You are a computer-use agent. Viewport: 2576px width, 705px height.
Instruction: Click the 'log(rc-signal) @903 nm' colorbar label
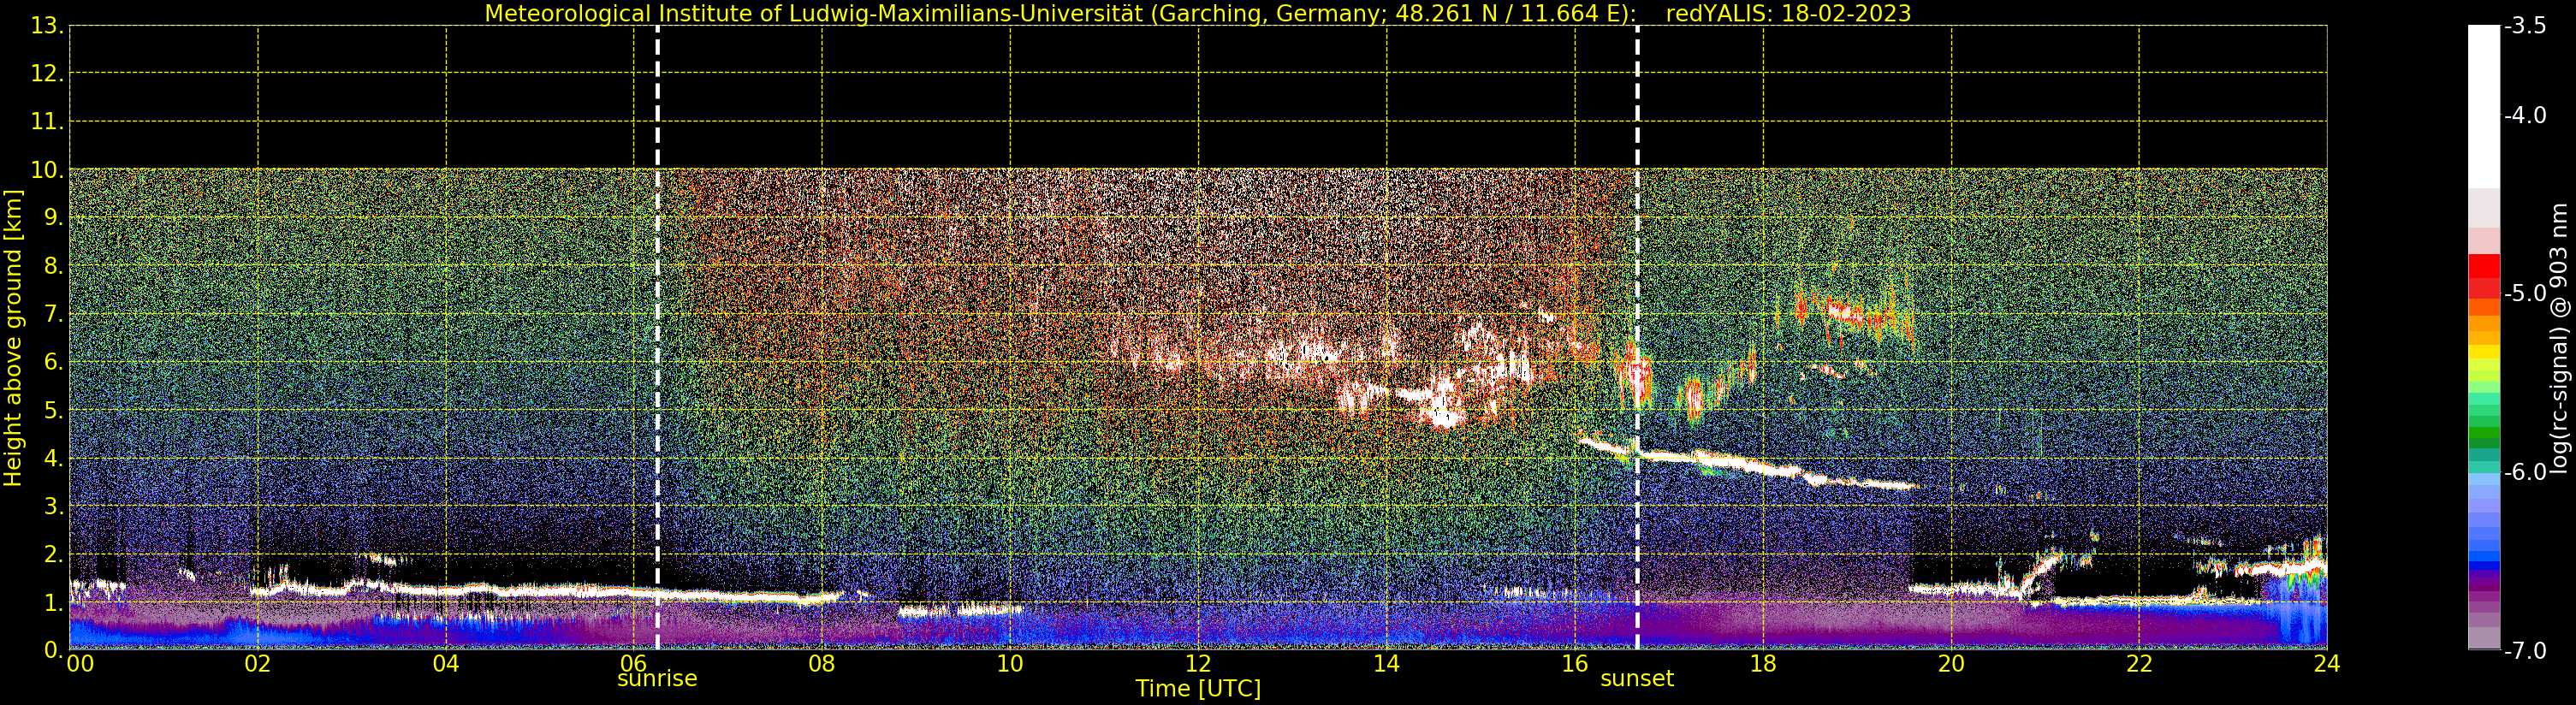(2558, 338)
